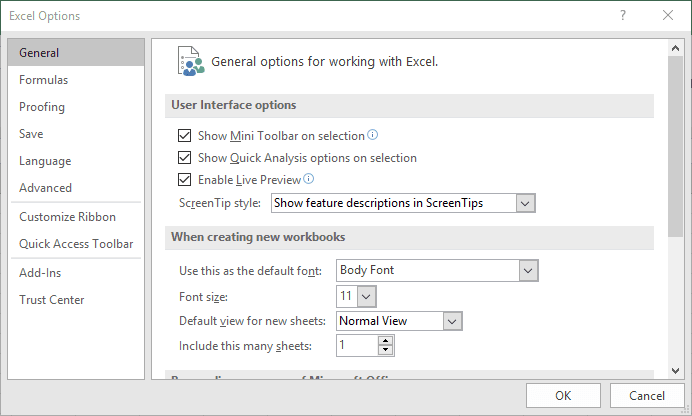
Task: Switch to the Proofing category
Action: point(76,107)
